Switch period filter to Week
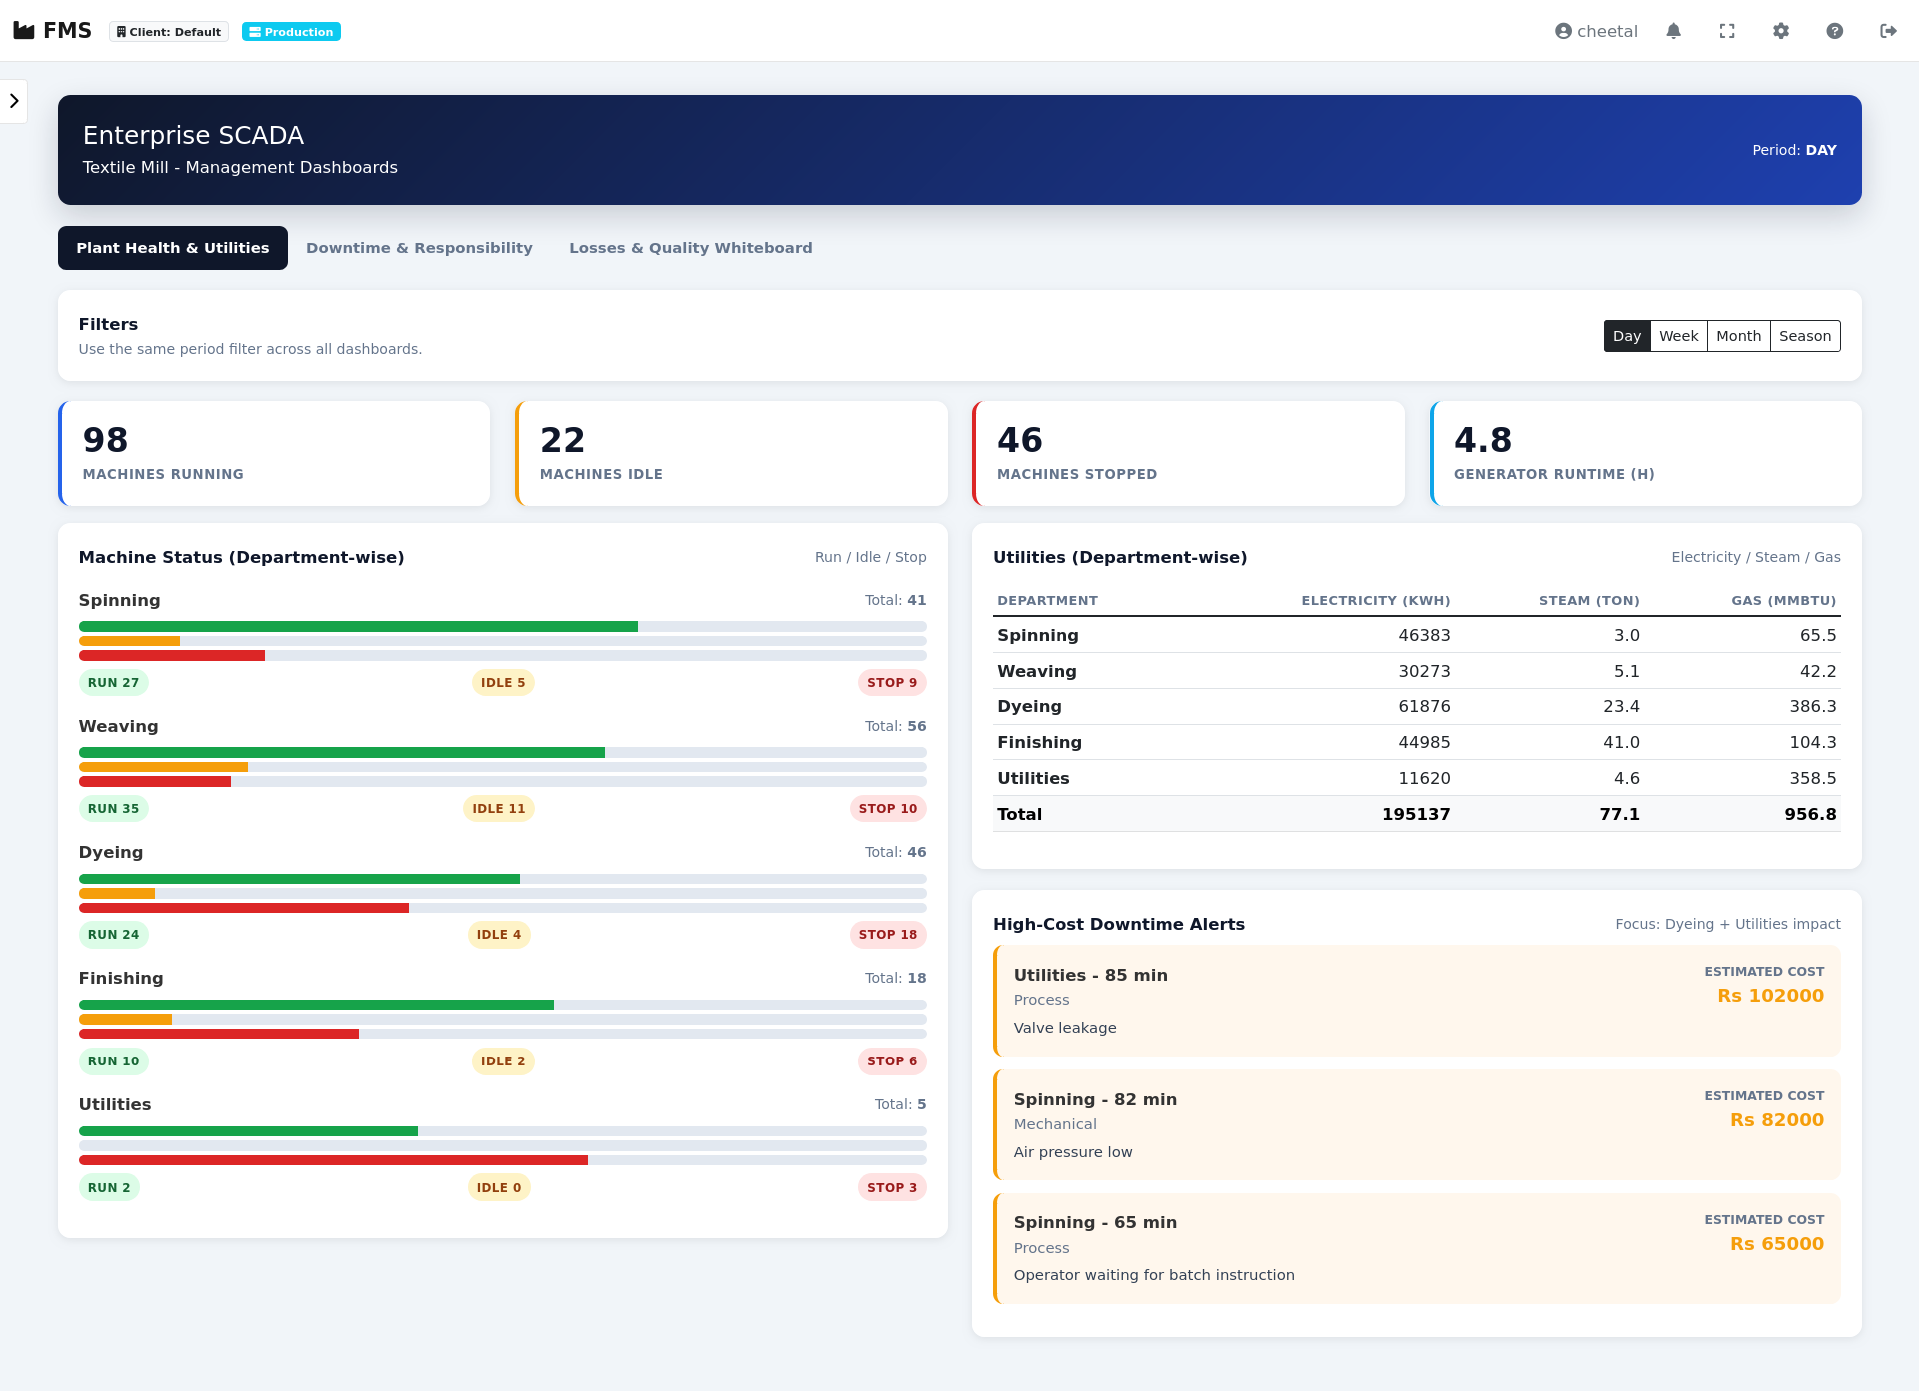The height and width of the screenshot is (1391, 1920). (x=1678, y=336)
